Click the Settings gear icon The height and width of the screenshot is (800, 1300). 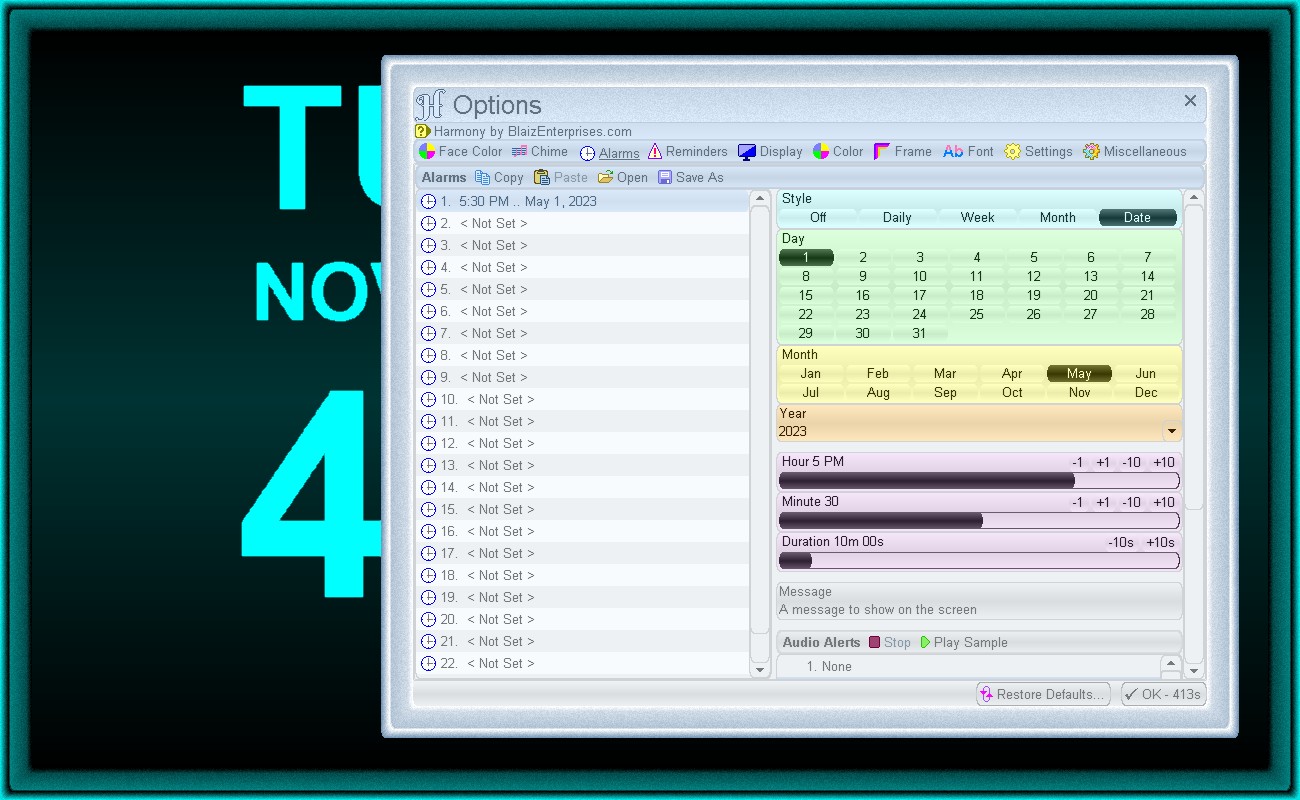tap(1013, 152)
